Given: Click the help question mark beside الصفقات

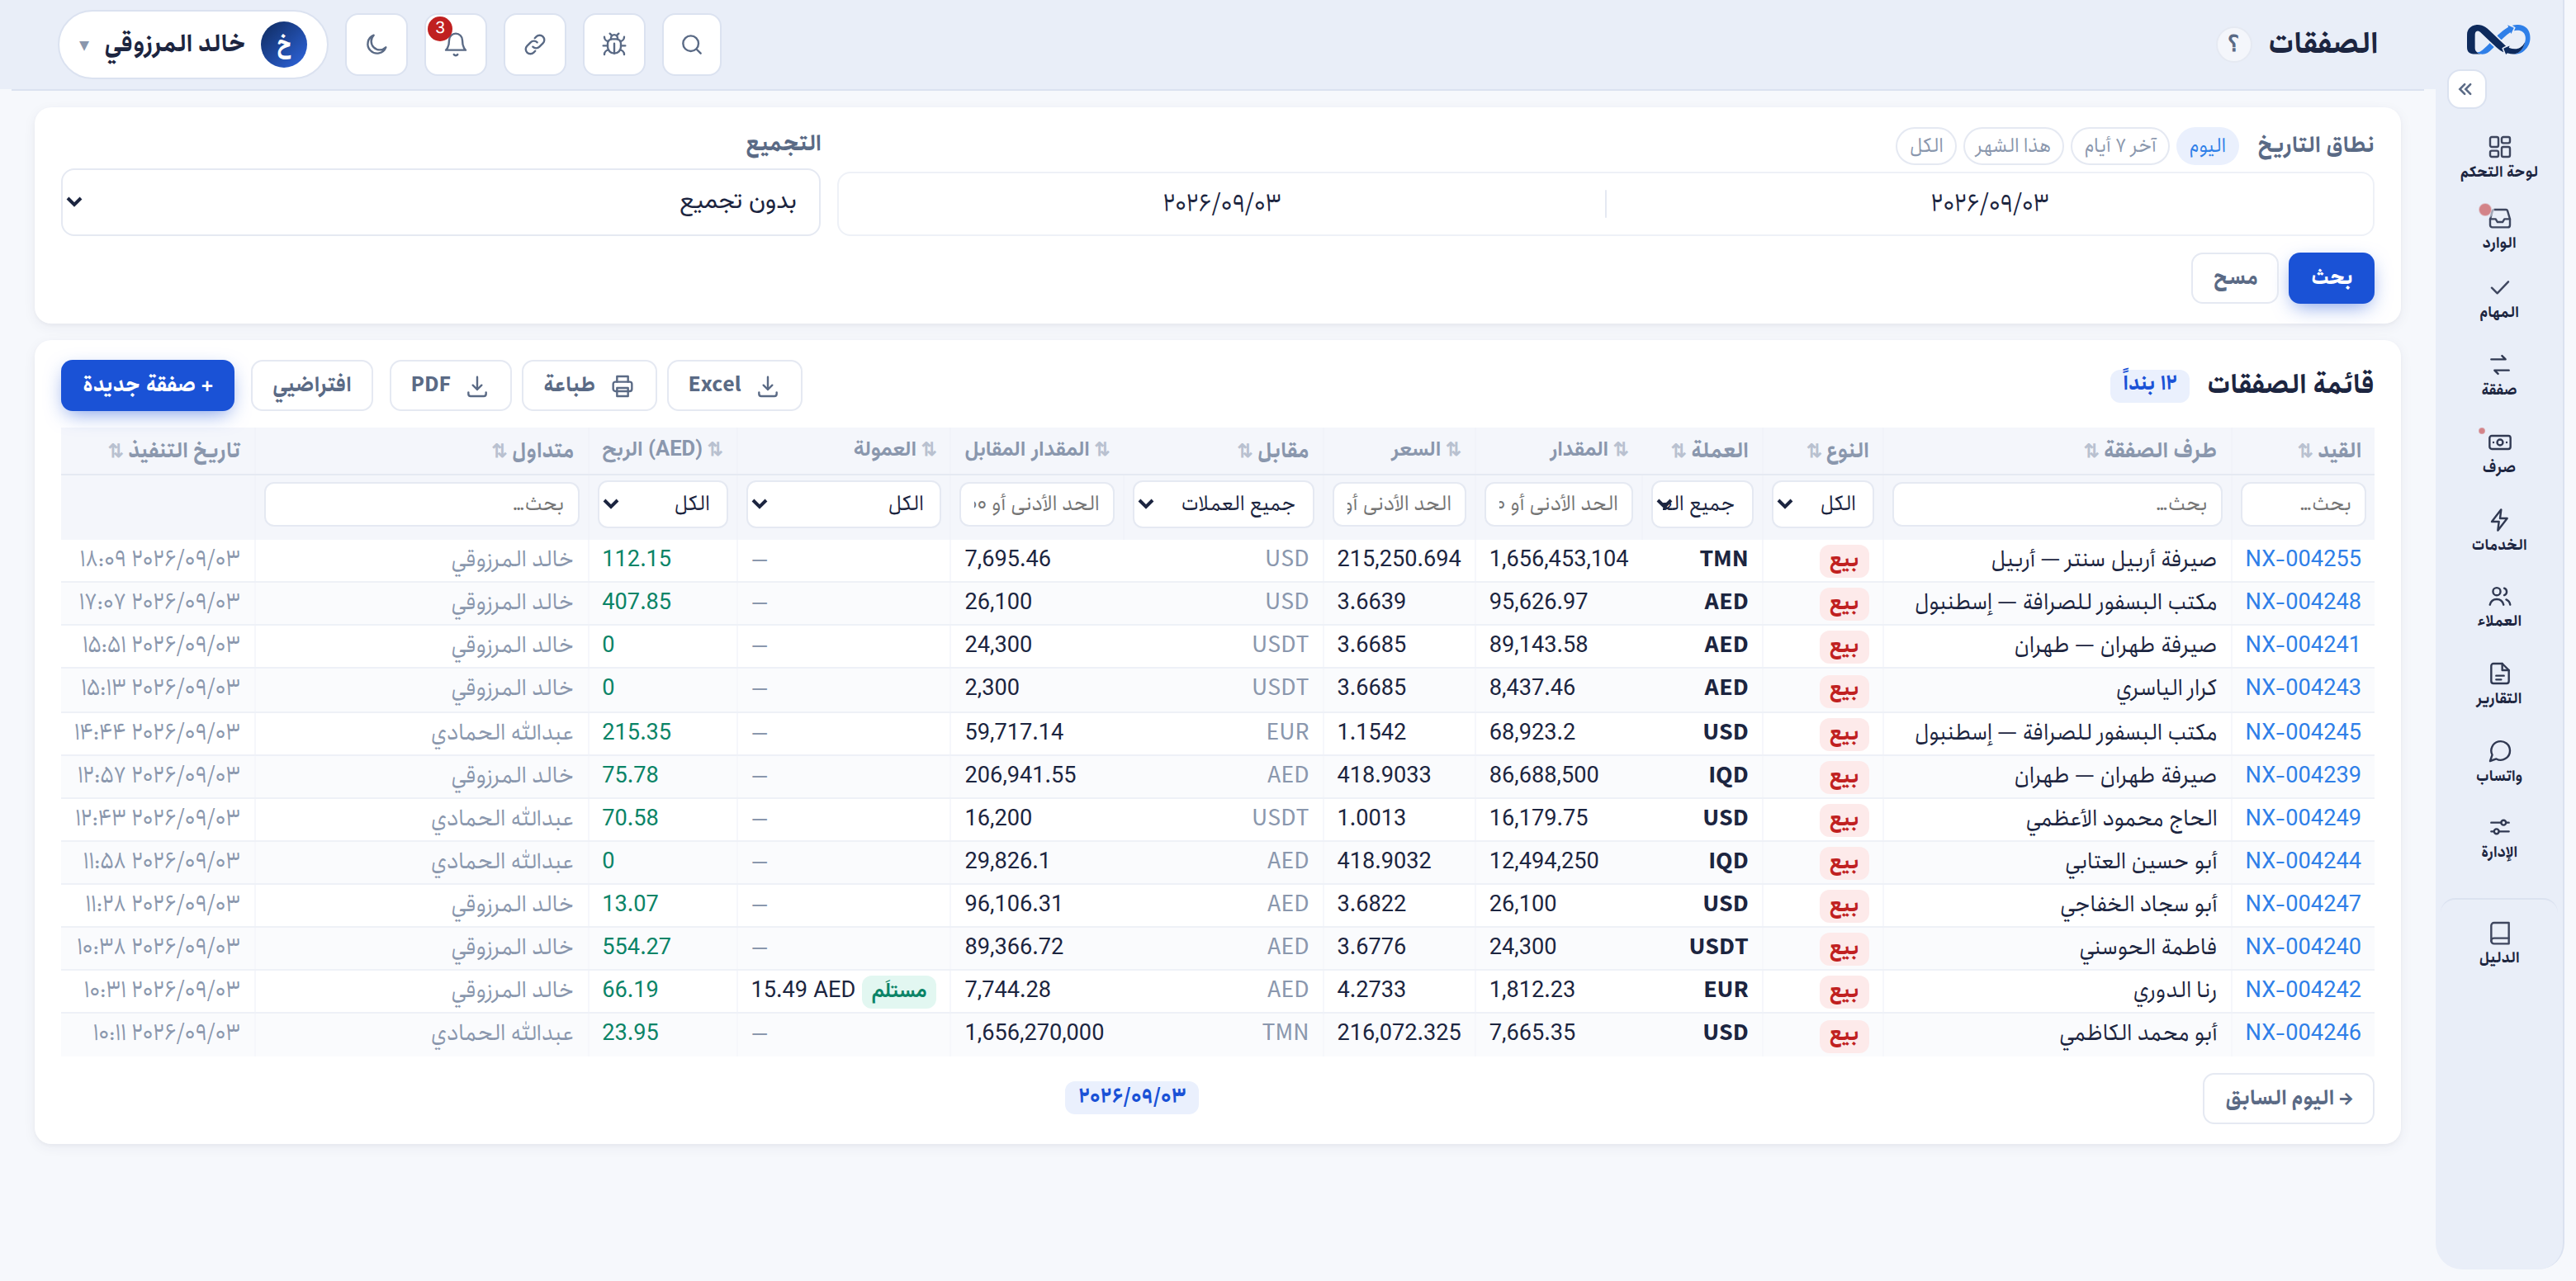Looking at the screenshot, I should pos(2233,44).
